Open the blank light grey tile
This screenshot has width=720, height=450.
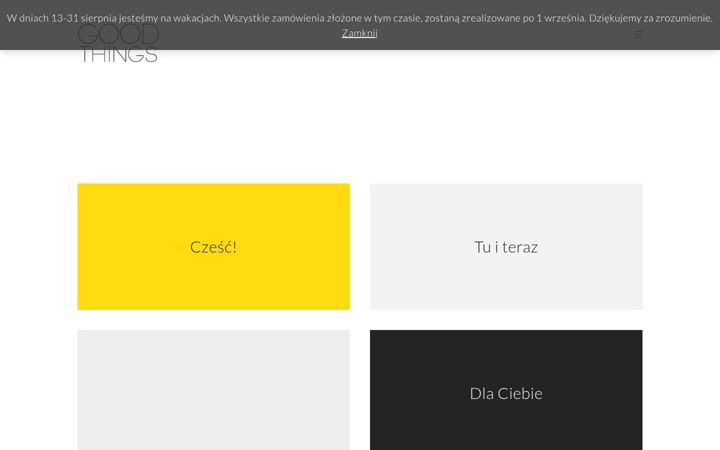pos(214,390)
